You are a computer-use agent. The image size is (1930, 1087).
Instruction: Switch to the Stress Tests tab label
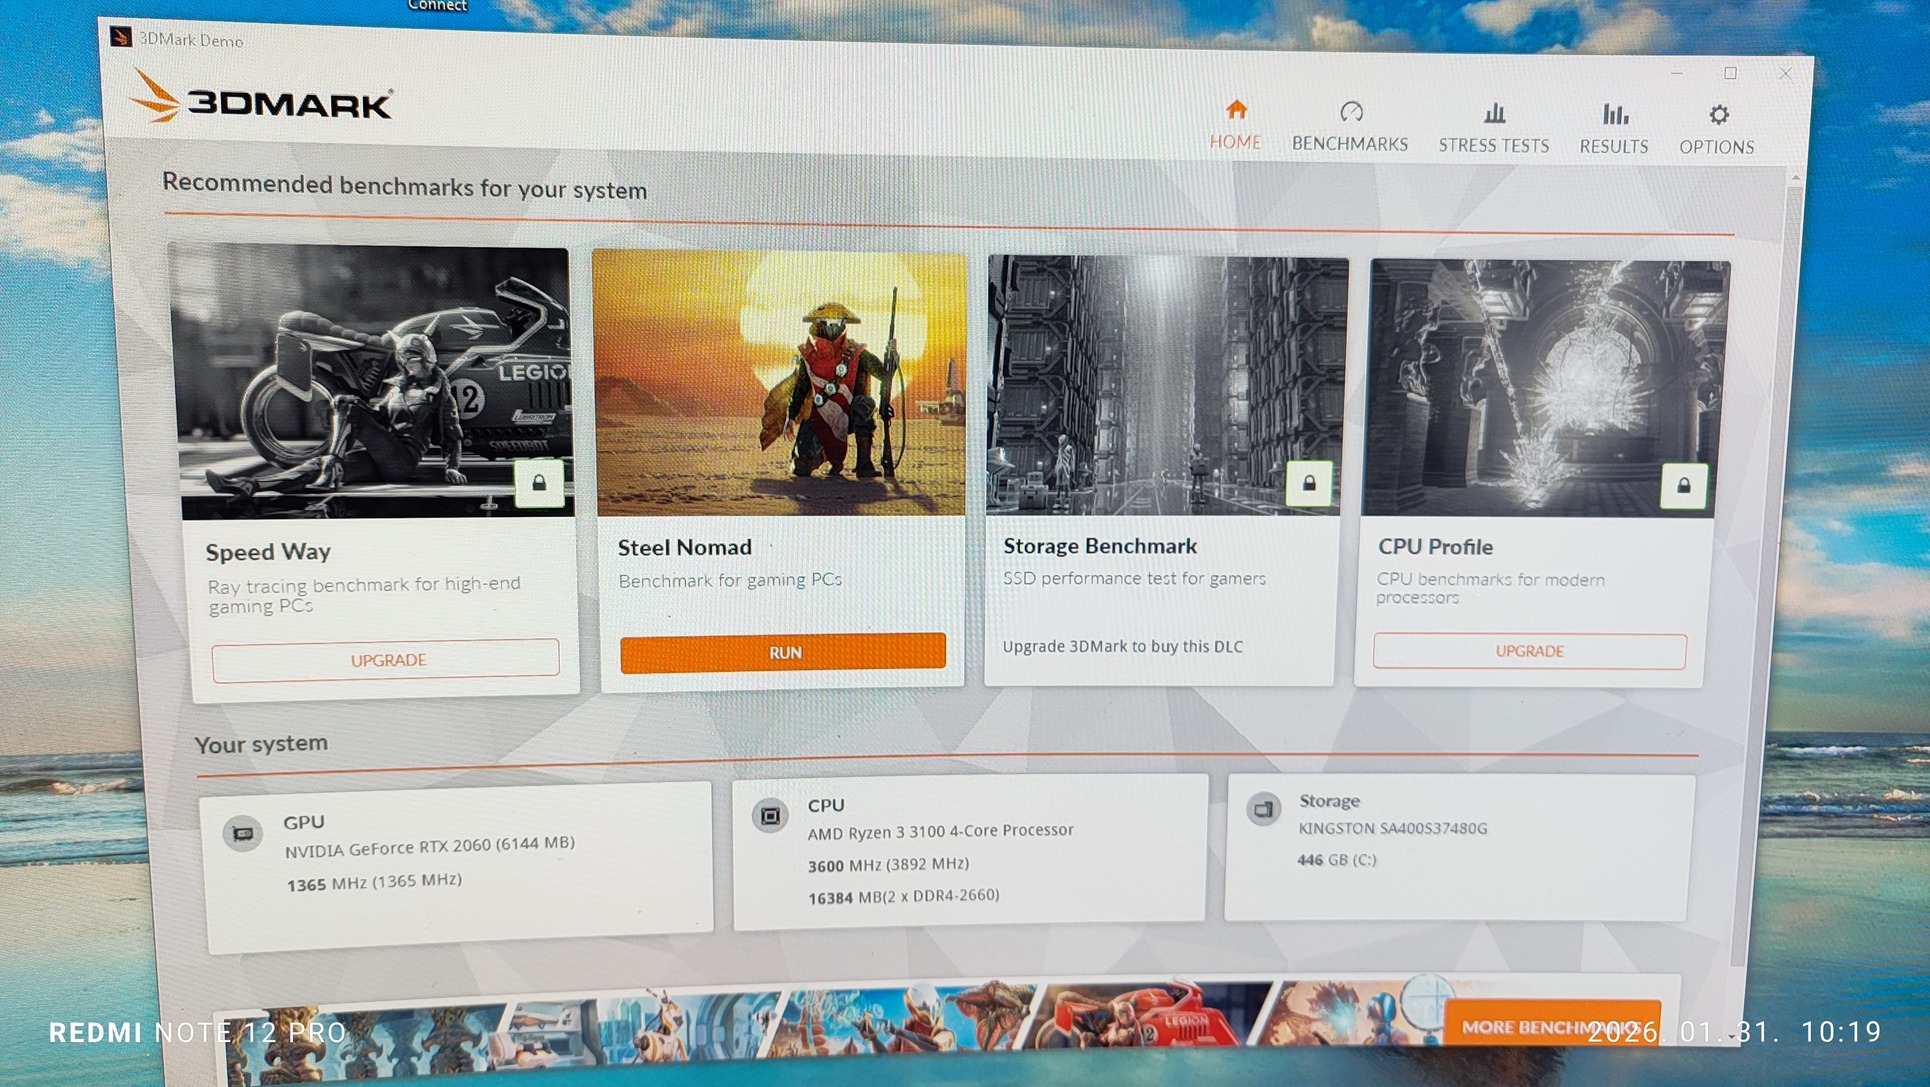(1494, 146)
